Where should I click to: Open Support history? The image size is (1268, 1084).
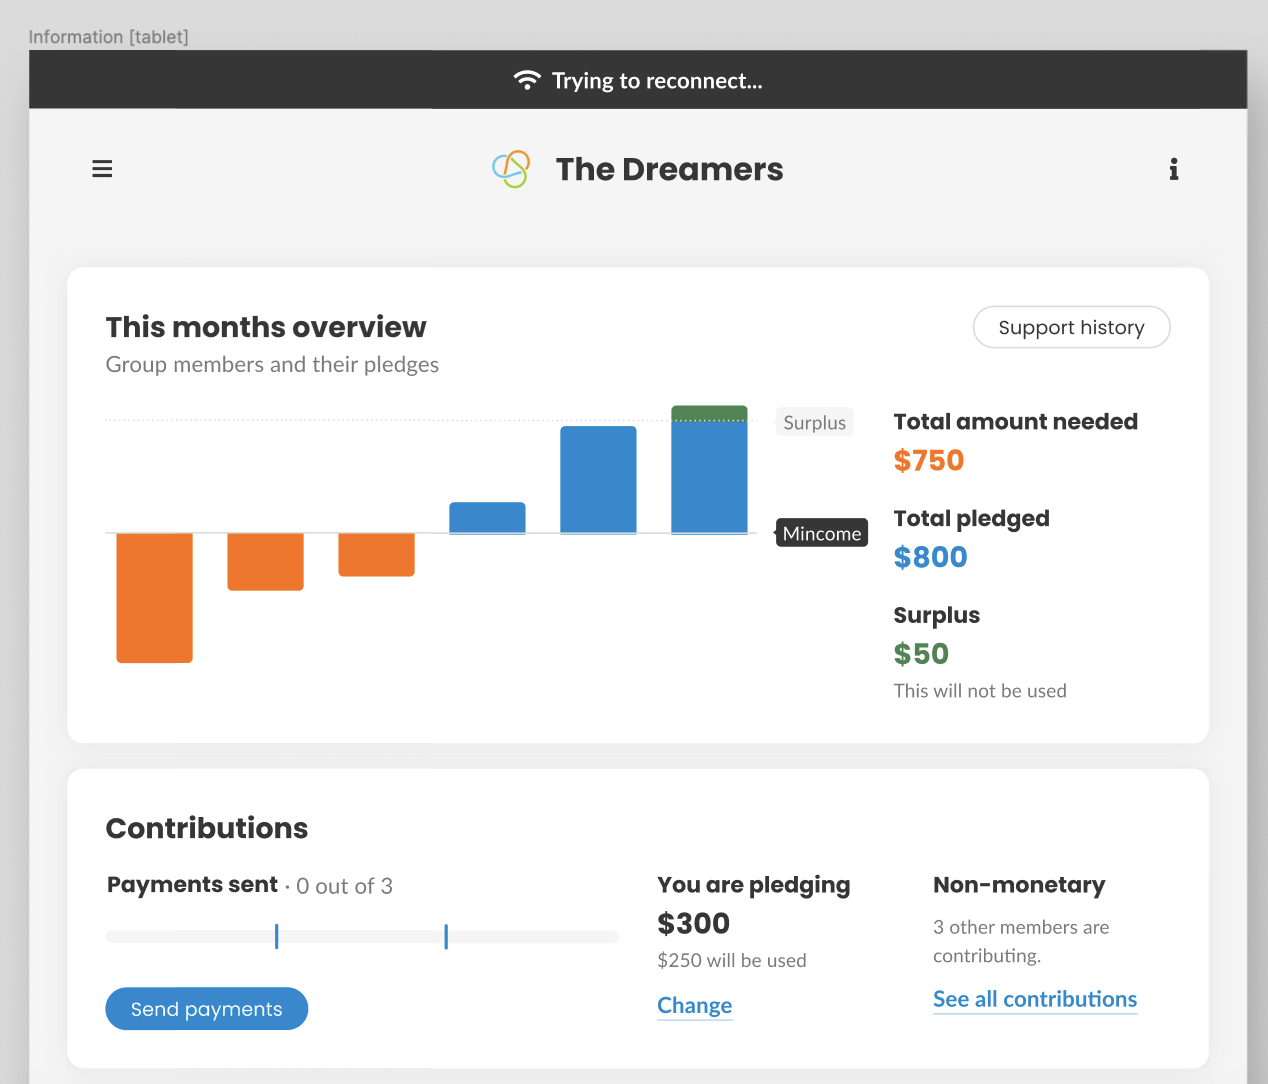(1071, 327)
